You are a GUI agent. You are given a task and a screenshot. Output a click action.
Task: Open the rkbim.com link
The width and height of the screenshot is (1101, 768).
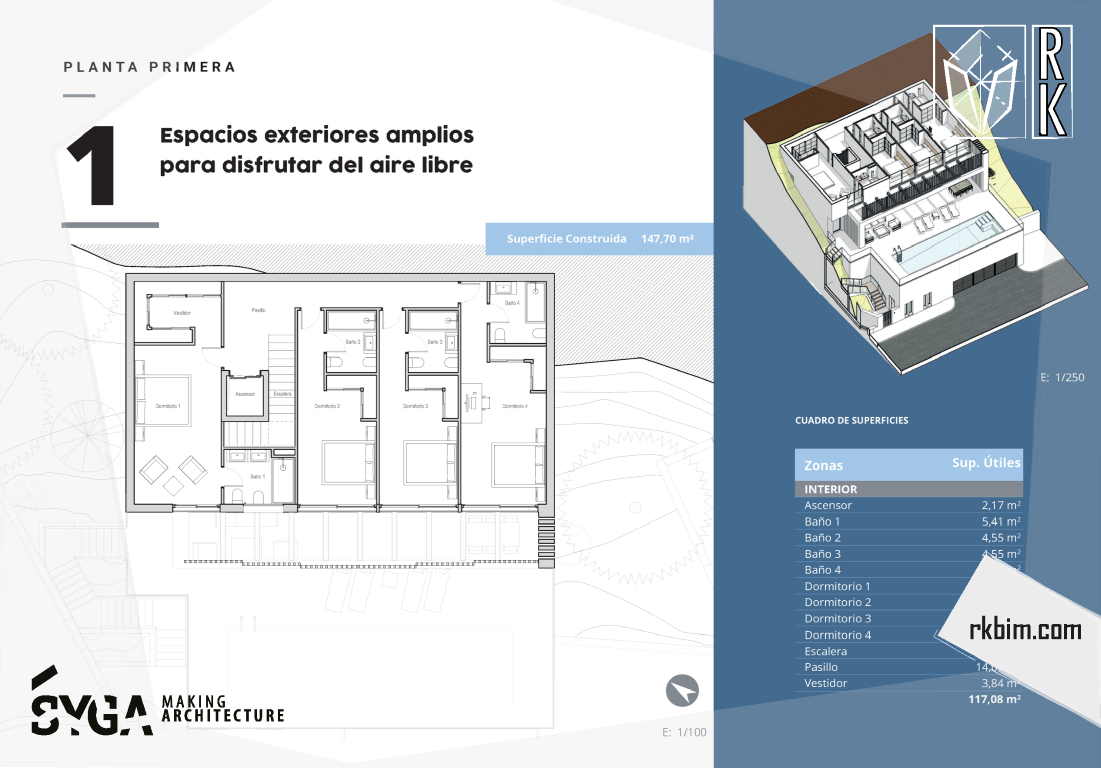[1025, 630]
